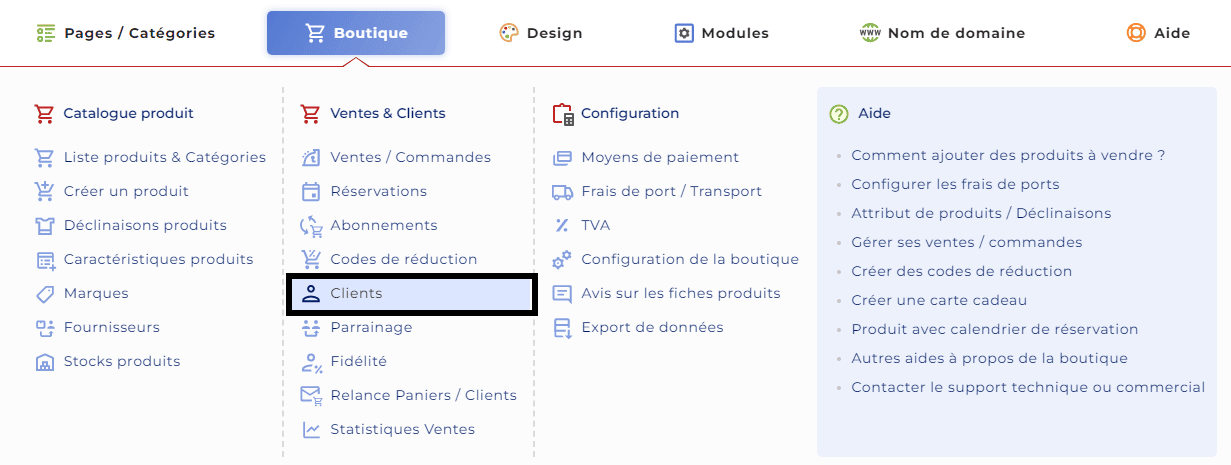The width and height of the screenshot is (1231, 465).
Task: Click the Relance Paniers envelope icon
Action: click(311, 395)
